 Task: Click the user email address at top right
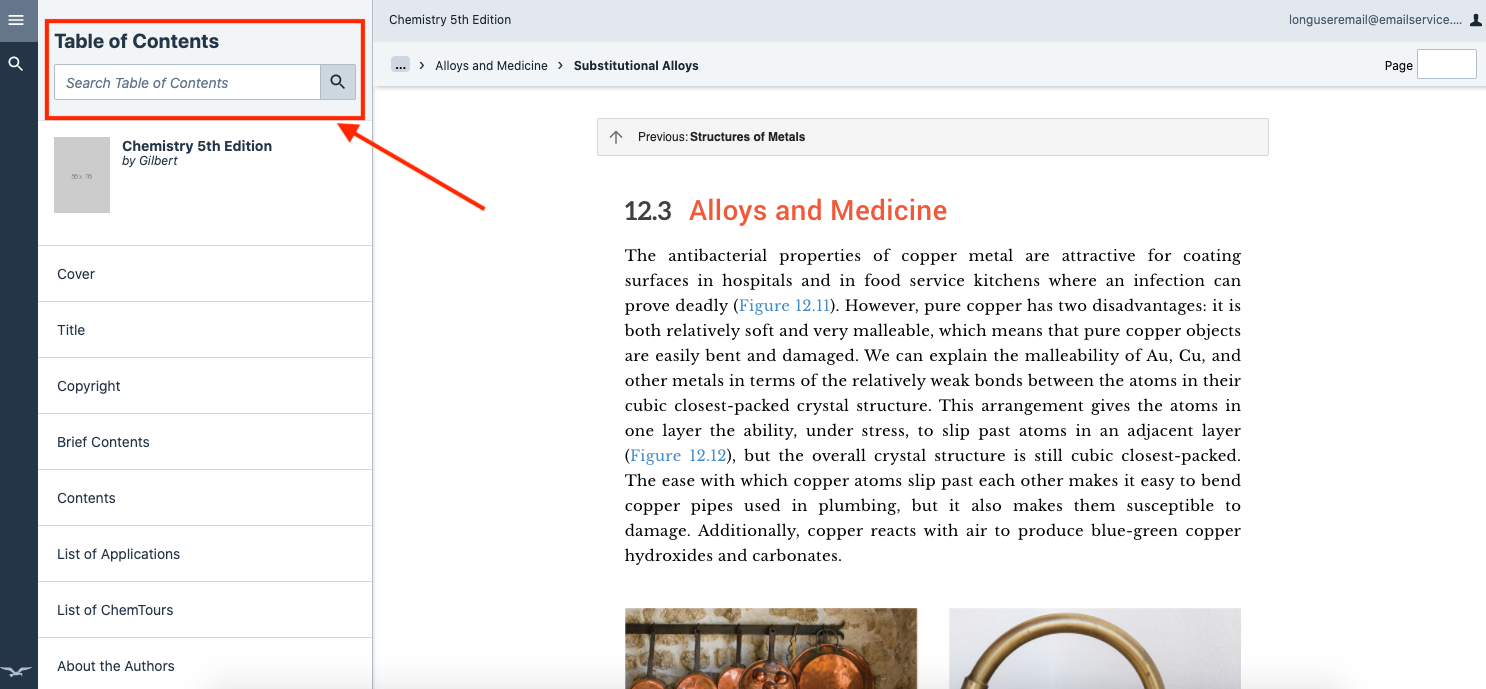[x=1375, y=20]
